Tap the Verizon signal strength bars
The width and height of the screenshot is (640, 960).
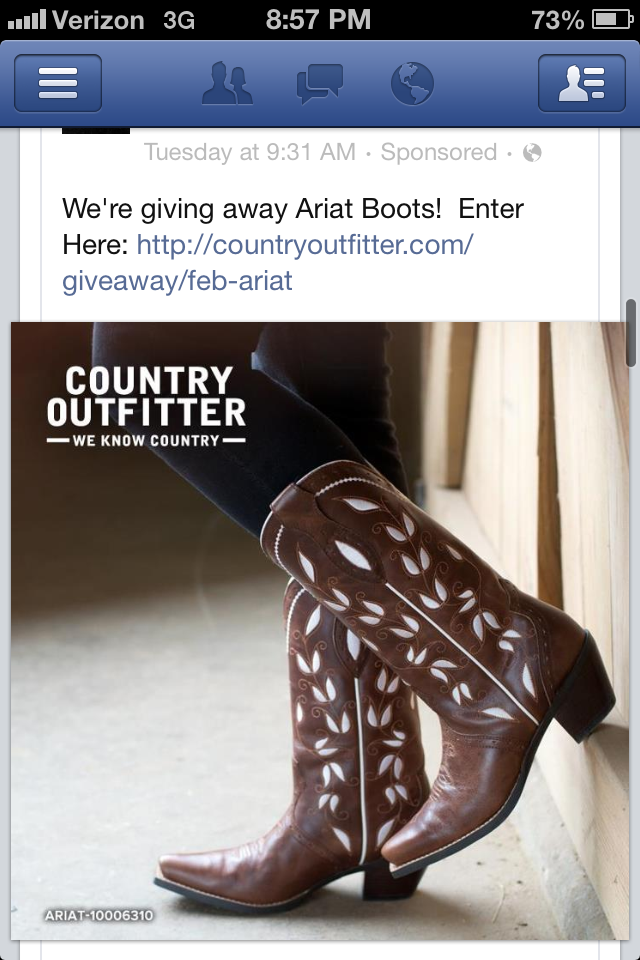(26, 20)
